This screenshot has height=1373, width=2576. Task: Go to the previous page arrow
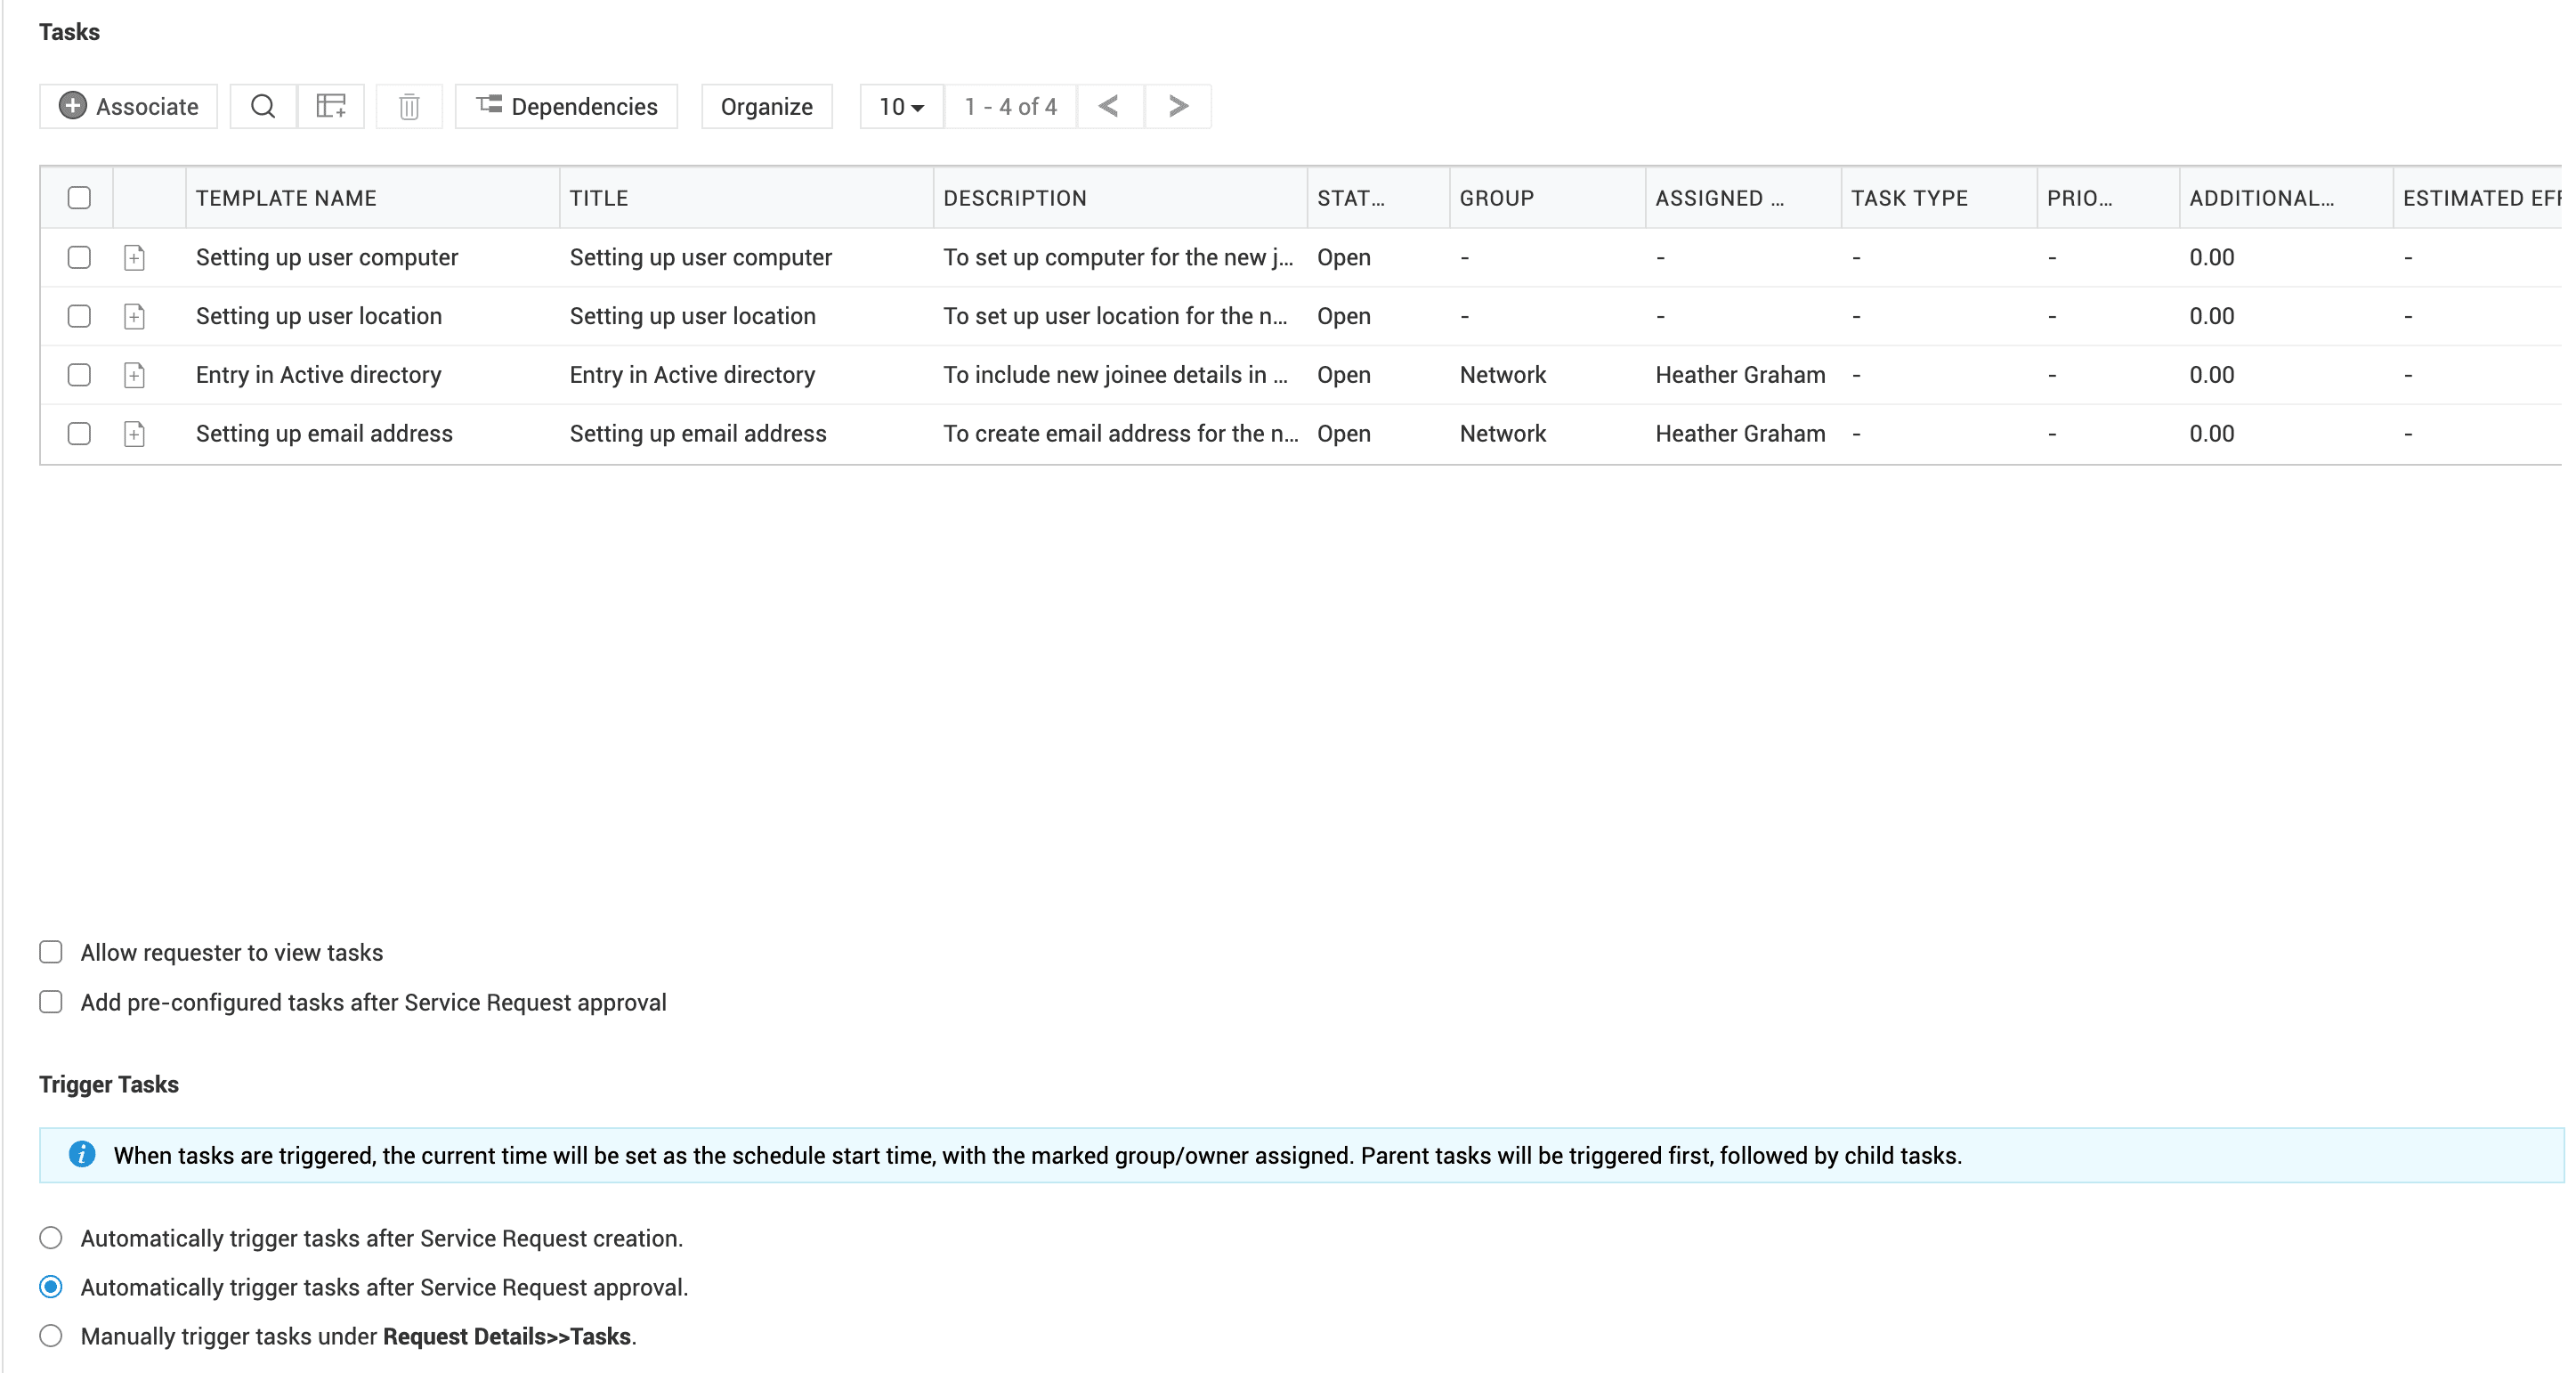(x=1109, y=106)
